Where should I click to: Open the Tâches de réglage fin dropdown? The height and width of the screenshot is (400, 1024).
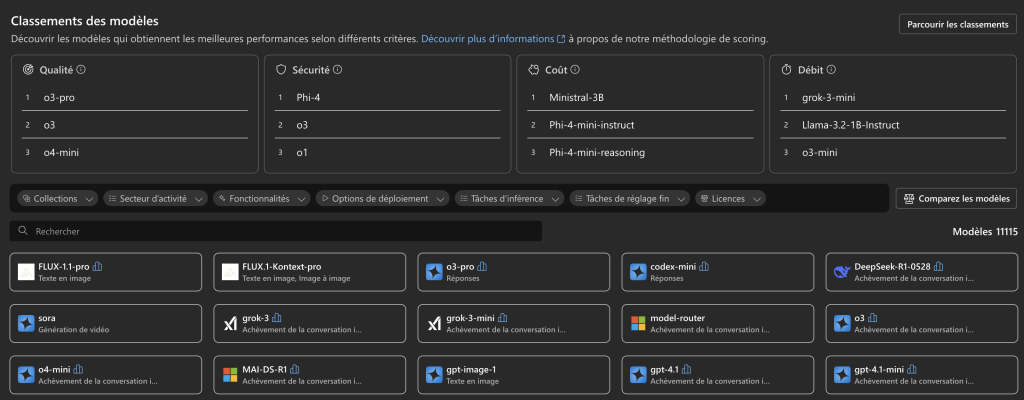pos(630,199)
